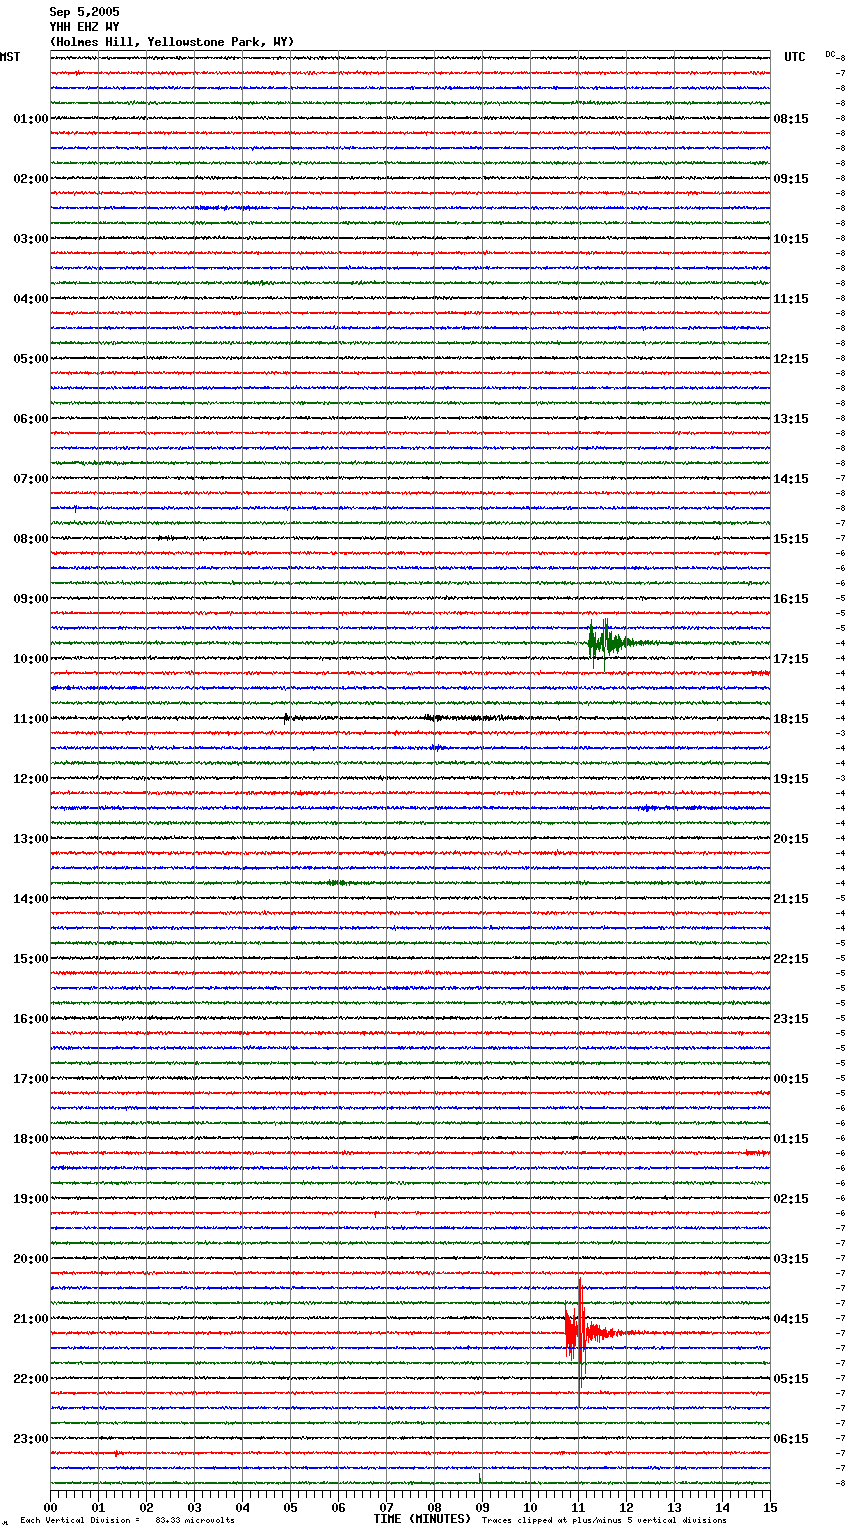The image size is (850, 1534).
Task: Click the 'DC' column header
Action: point(830,54)
